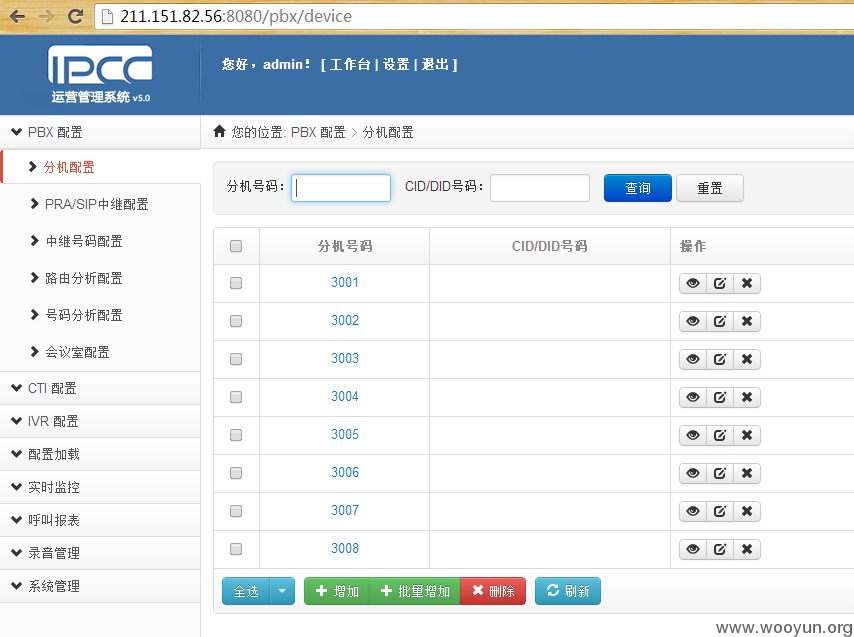This screenshot has height=637, width=854.
Task: Click the blue 查询 search button
Action: pos(638,188)
